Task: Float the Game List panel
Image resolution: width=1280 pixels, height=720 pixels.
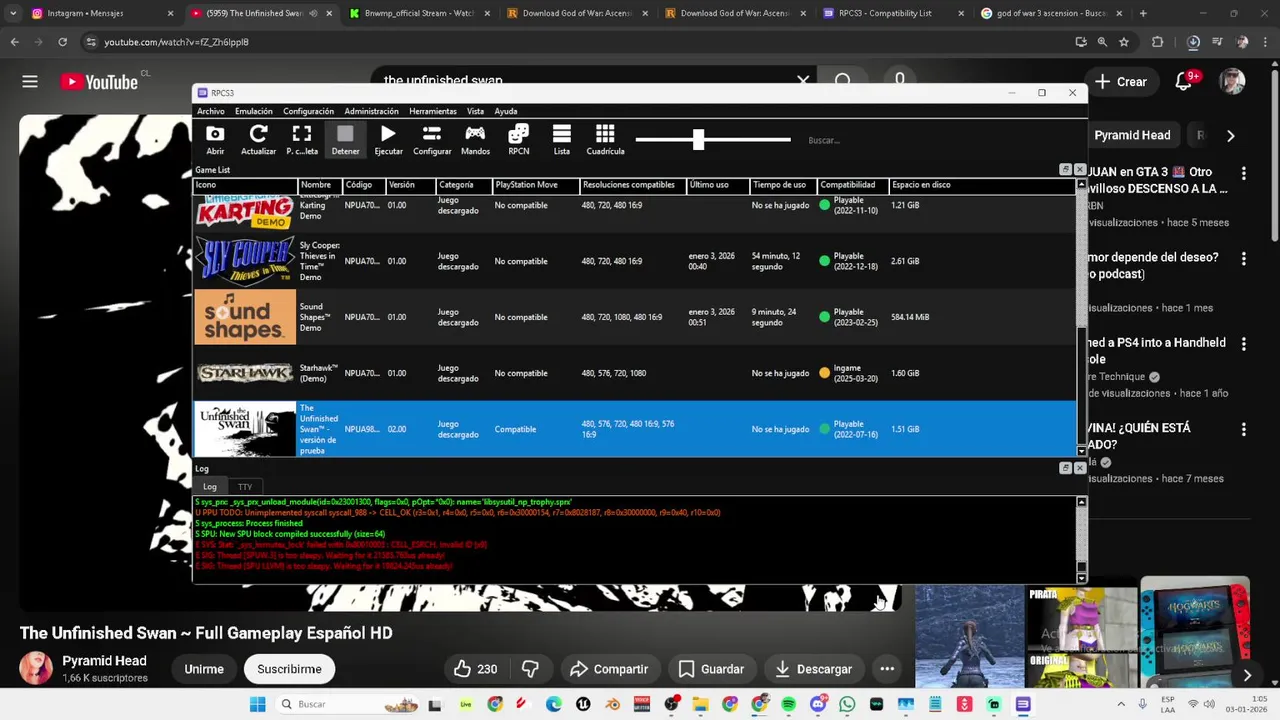Action: click(x=1065, y=170)
